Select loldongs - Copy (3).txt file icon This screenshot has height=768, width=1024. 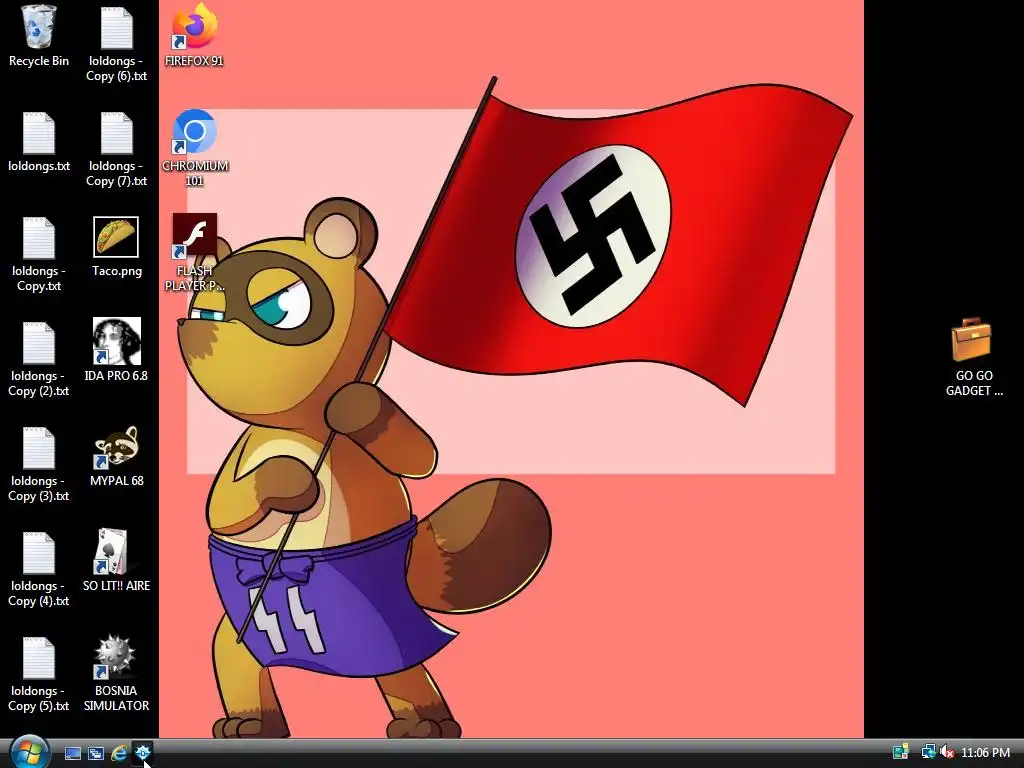(39, 448)
